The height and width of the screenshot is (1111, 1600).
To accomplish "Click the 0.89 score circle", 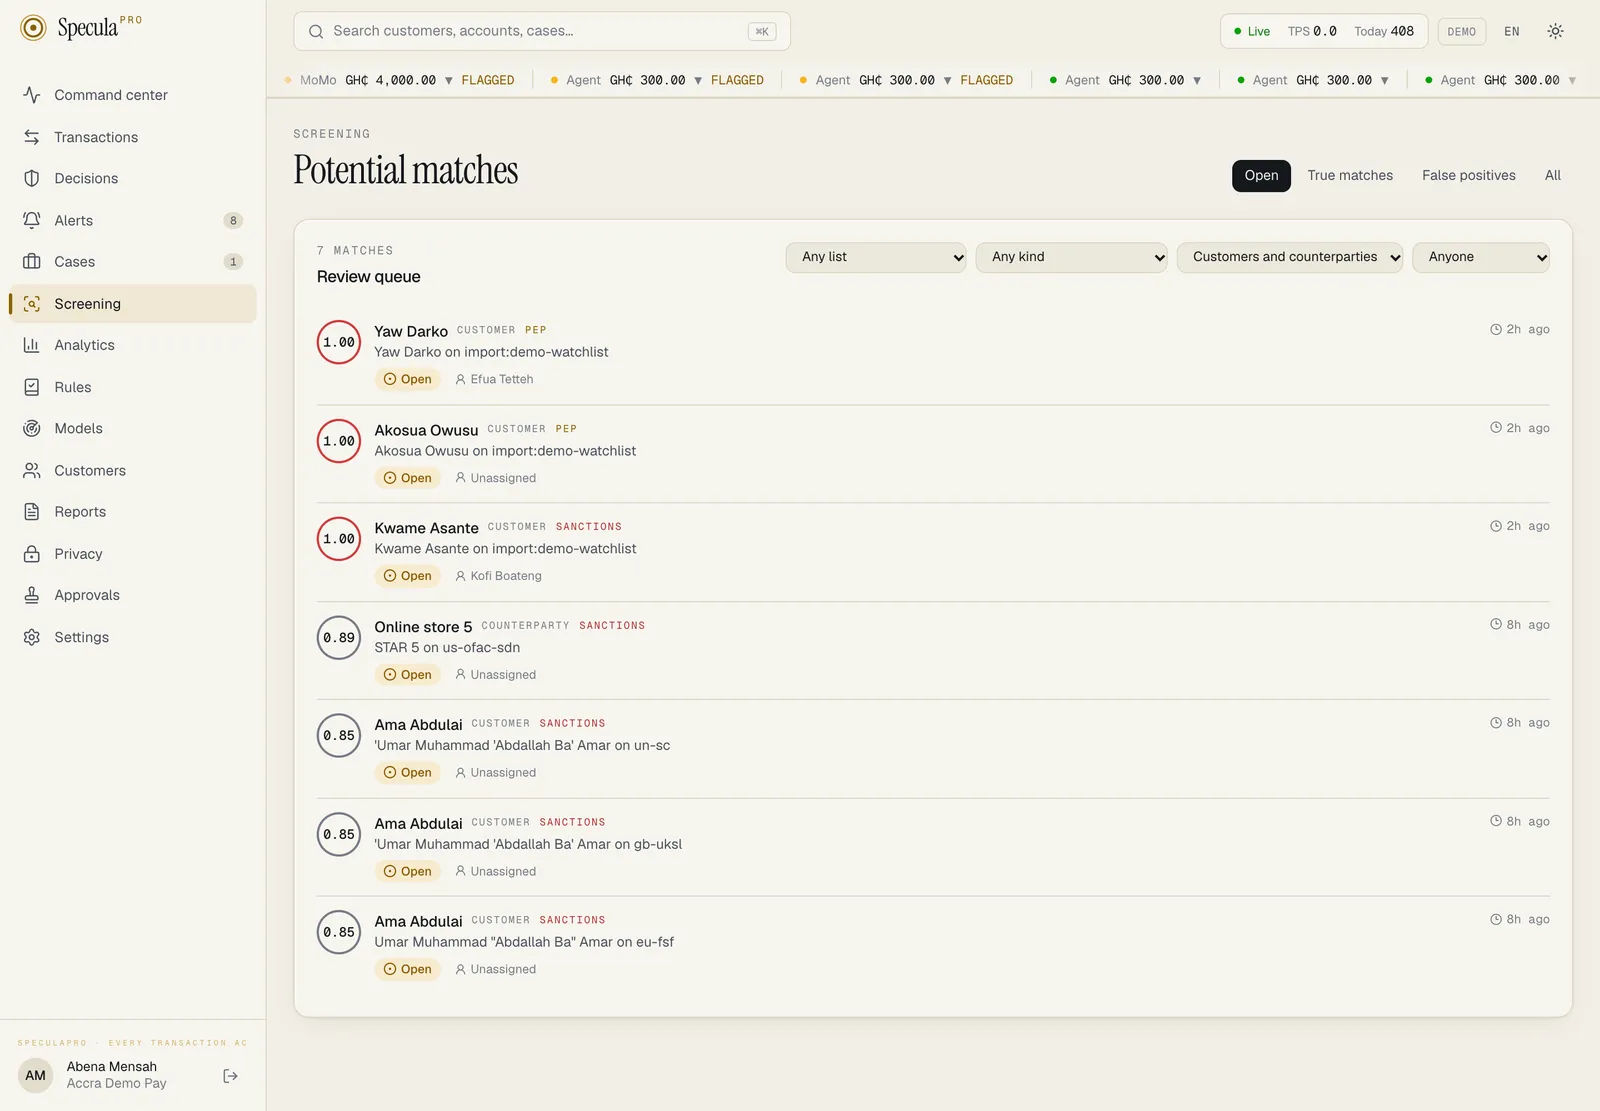I will pos(339,638).
